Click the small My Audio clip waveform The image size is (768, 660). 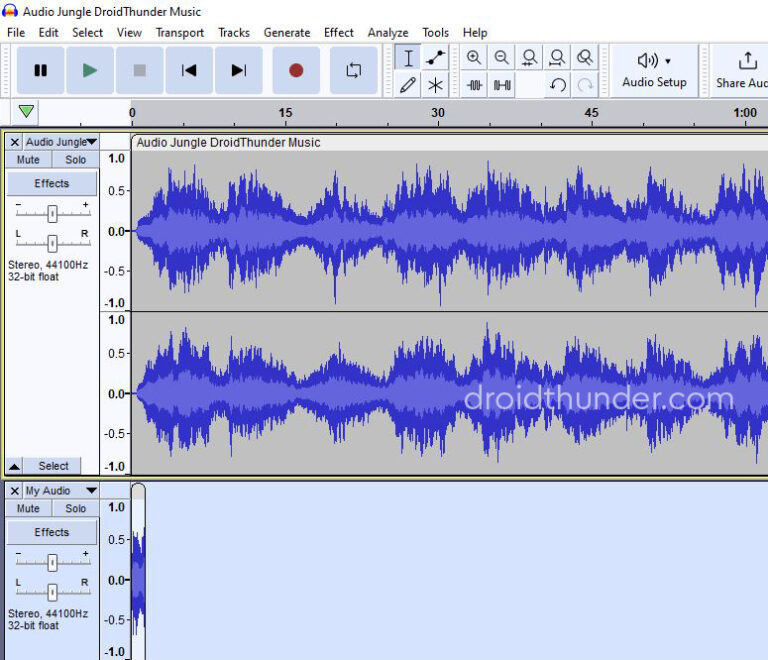coord(139,580)
